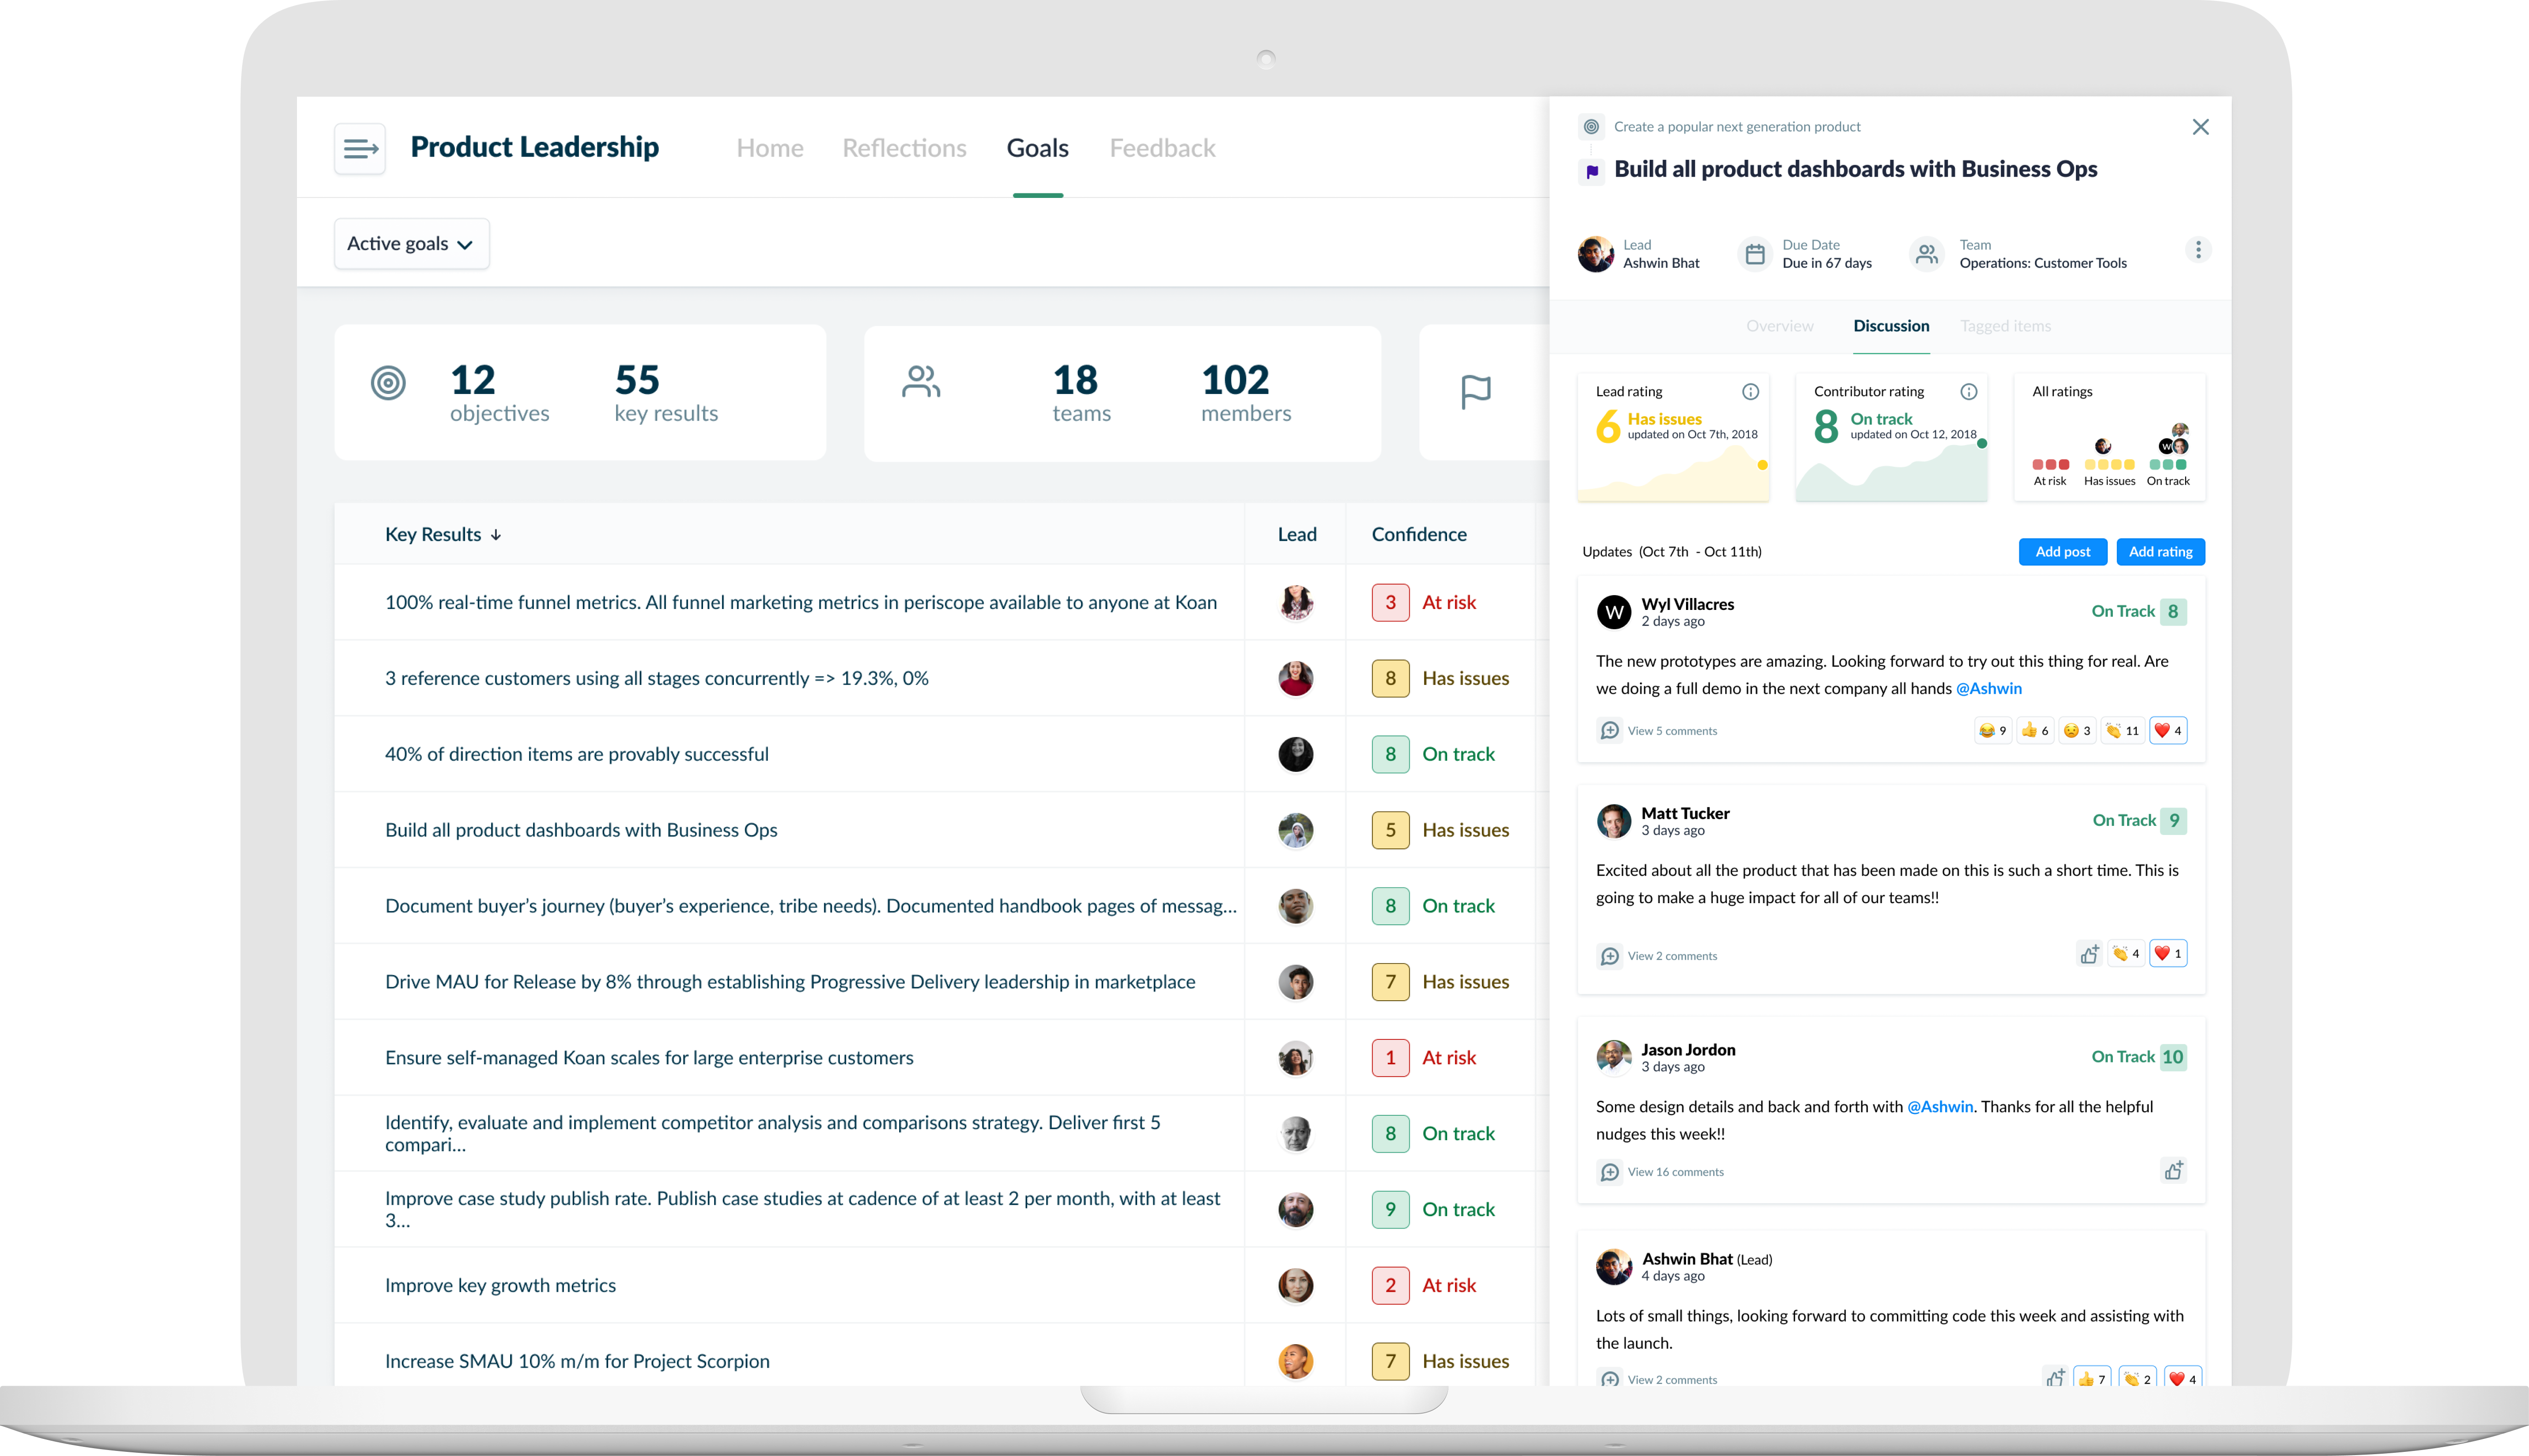Click yellow Has issues rating dots
Viewport: 2529px width, 1456px height.
pyautogui.click(x=2109, y=465)
